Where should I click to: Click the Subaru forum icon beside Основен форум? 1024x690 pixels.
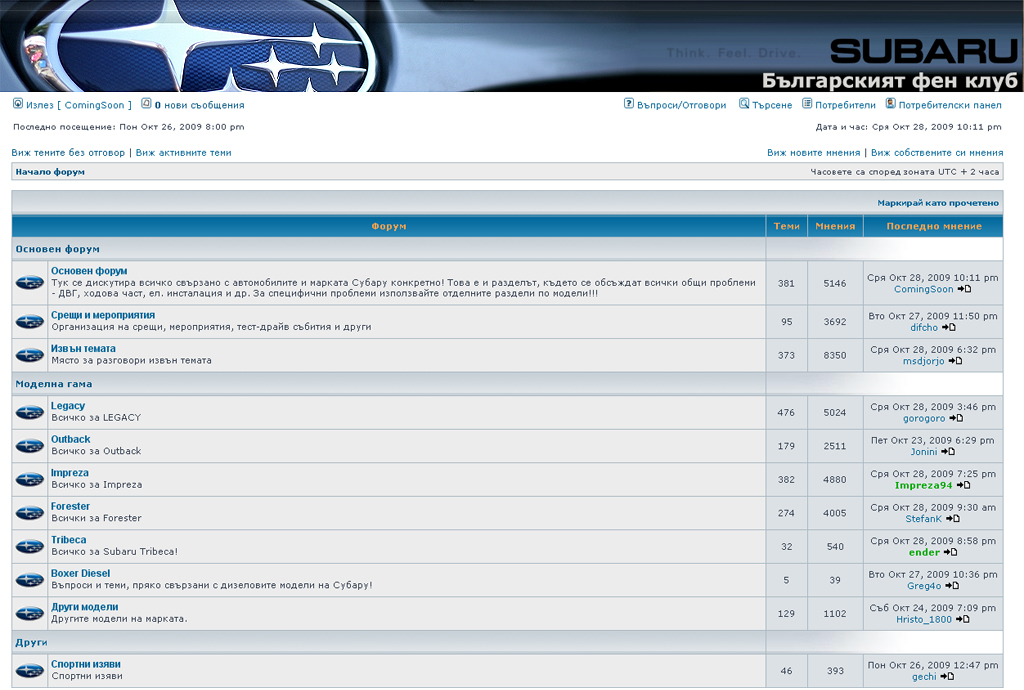[x=29, y=283]
